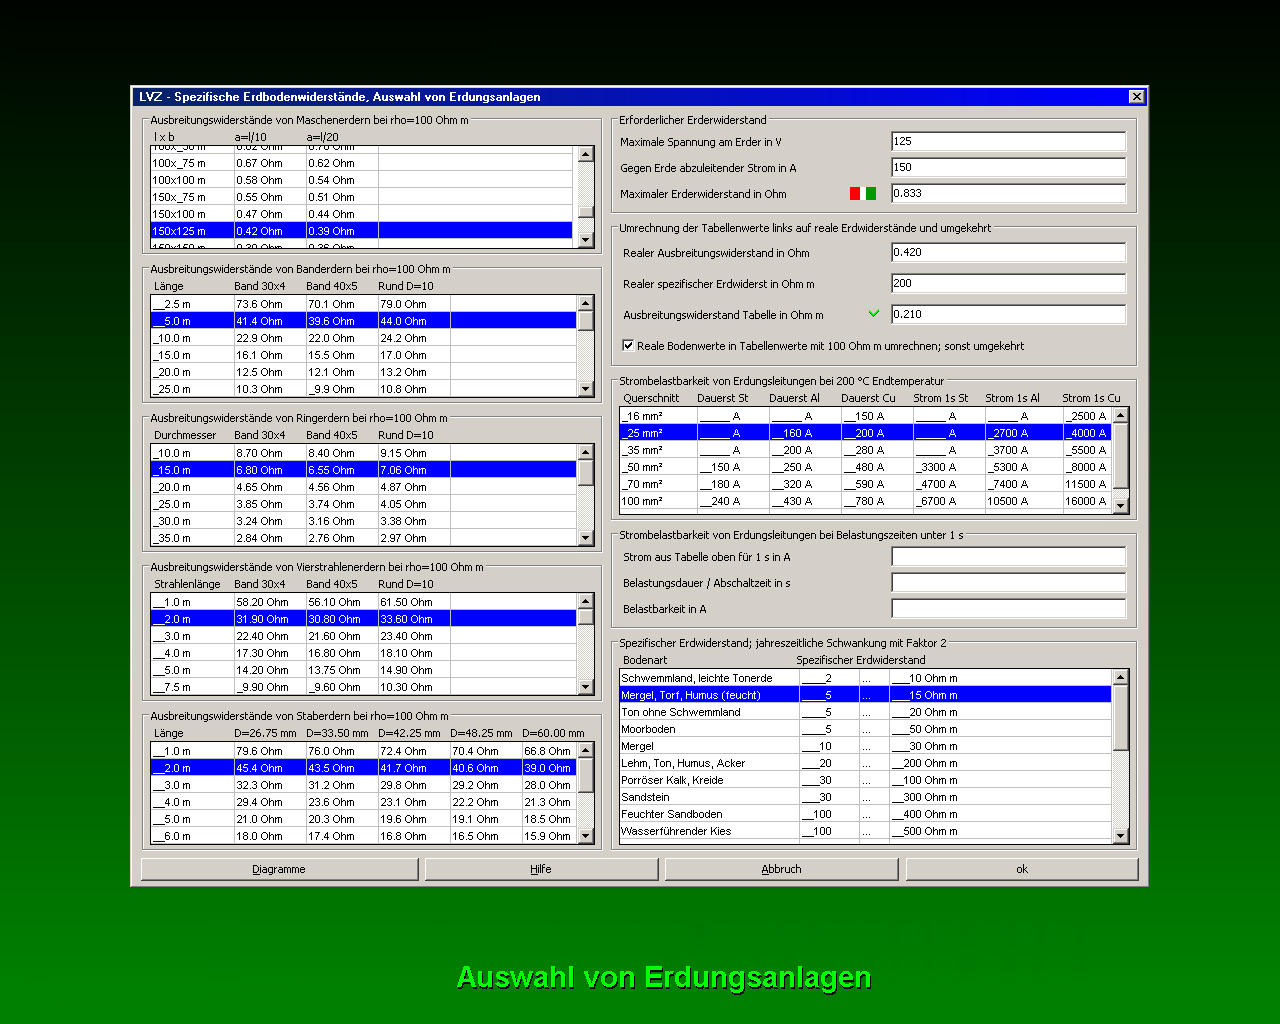Click the Gegen Erde abzuleitender Strom field

click(x=1008, y=167)
